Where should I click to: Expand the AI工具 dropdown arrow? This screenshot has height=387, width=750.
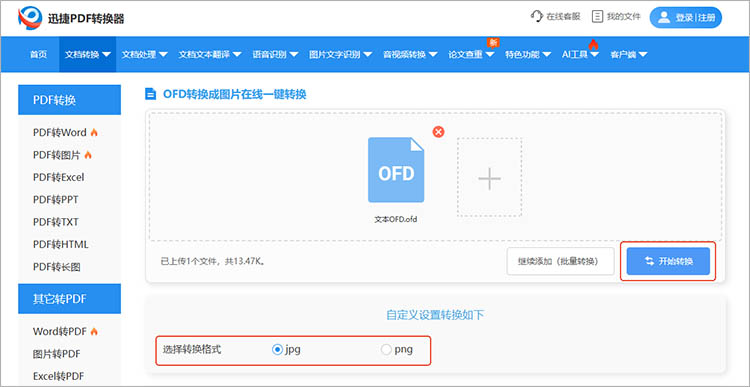tap(594, 55)
